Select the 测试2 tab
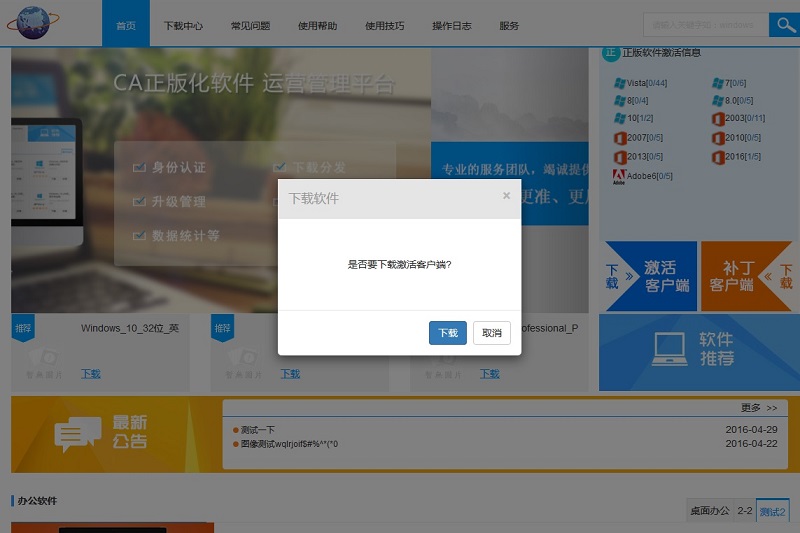Image resolution: width=800 pixels, height=533 pixels. [x=772, y=511]
